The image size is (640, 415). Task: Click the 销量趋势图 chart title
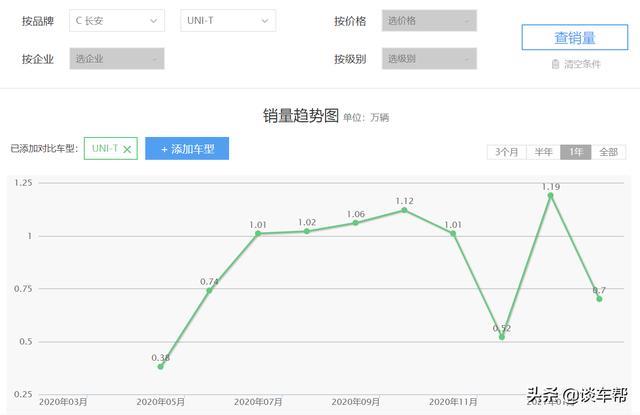(301, 116)
